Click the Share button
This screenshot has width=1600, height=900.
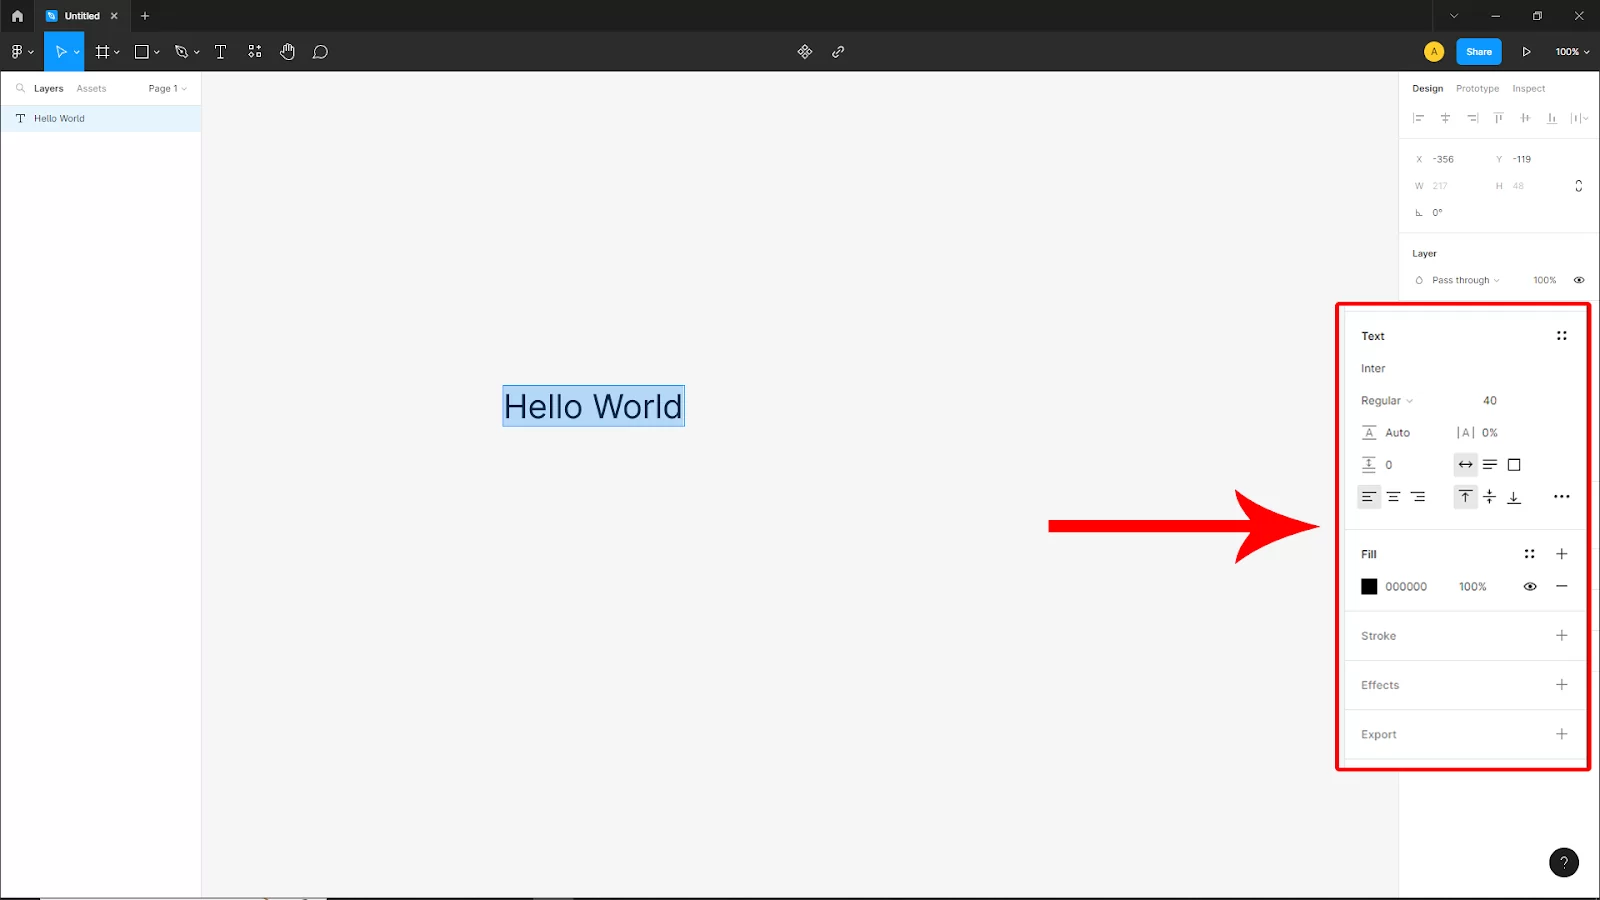pos(1479,52)
